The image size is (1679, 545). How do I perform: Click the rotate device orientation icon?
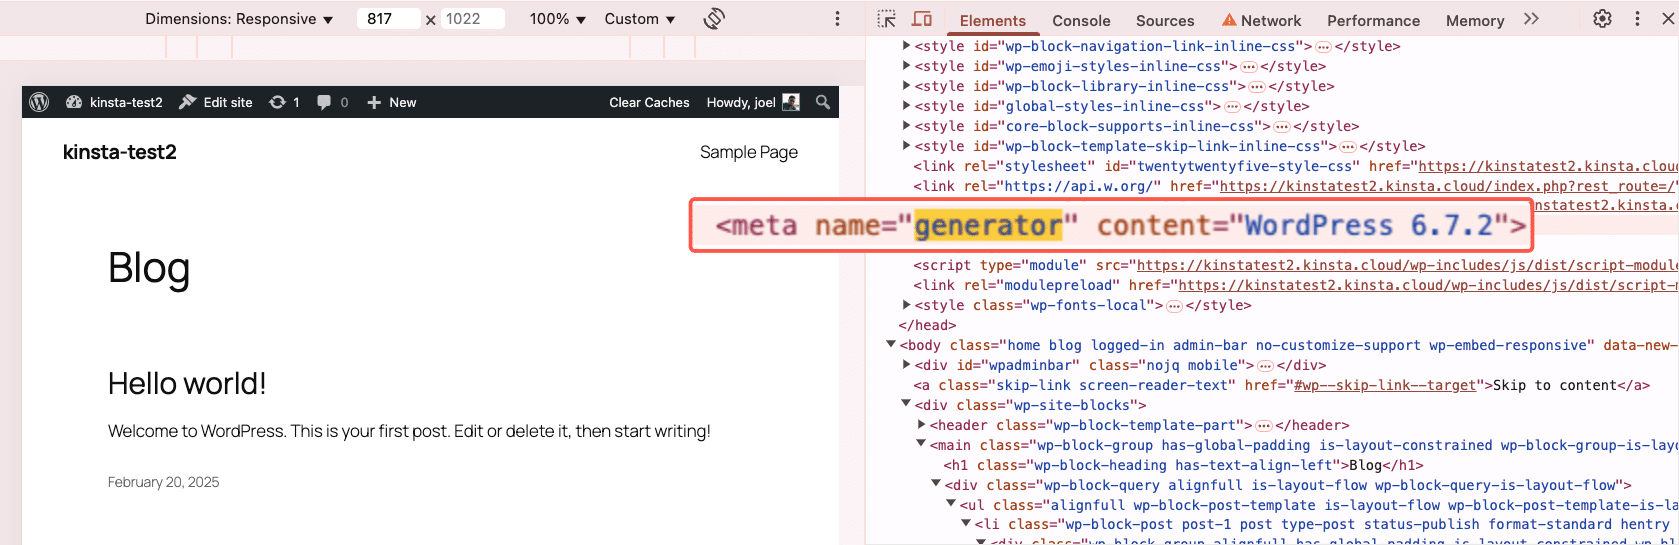(714, 19)
